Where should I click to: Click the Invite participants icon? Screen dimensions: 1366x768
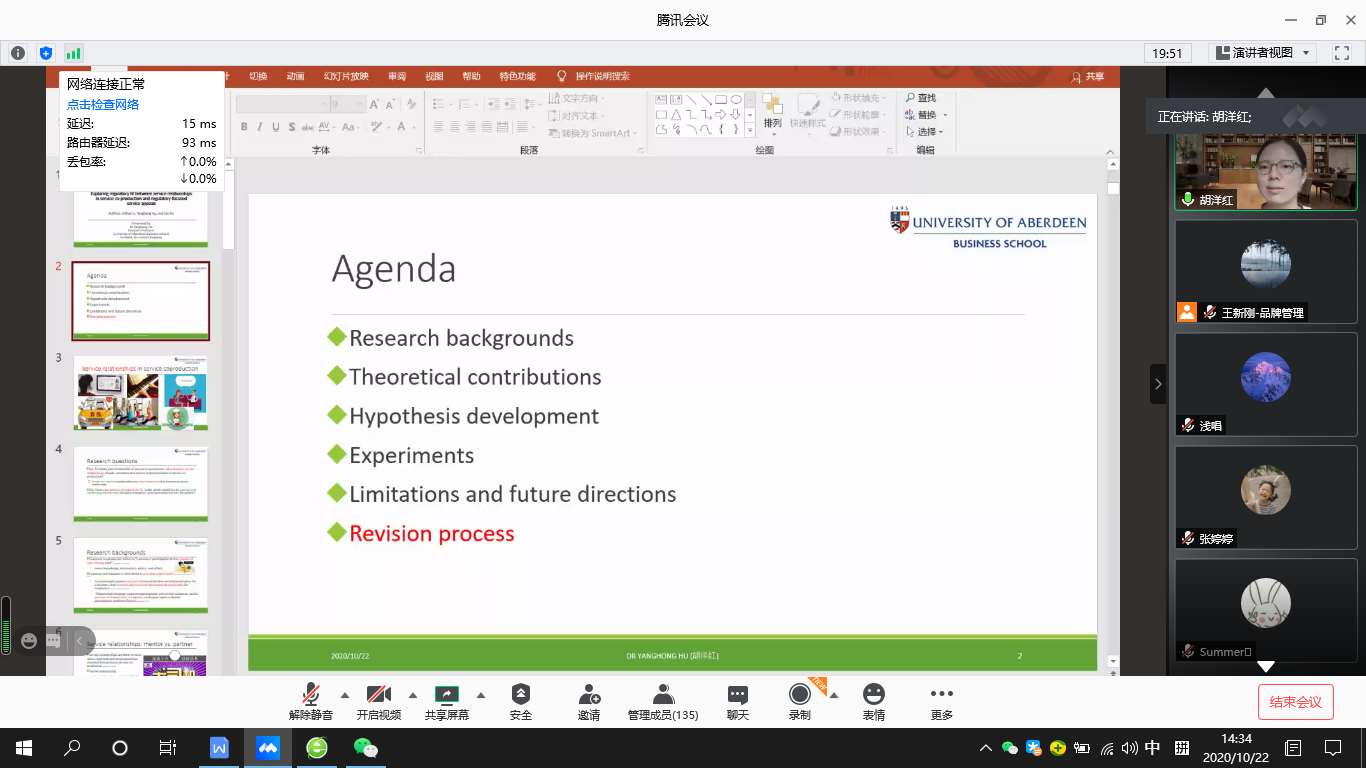click(x=589, y=695)
